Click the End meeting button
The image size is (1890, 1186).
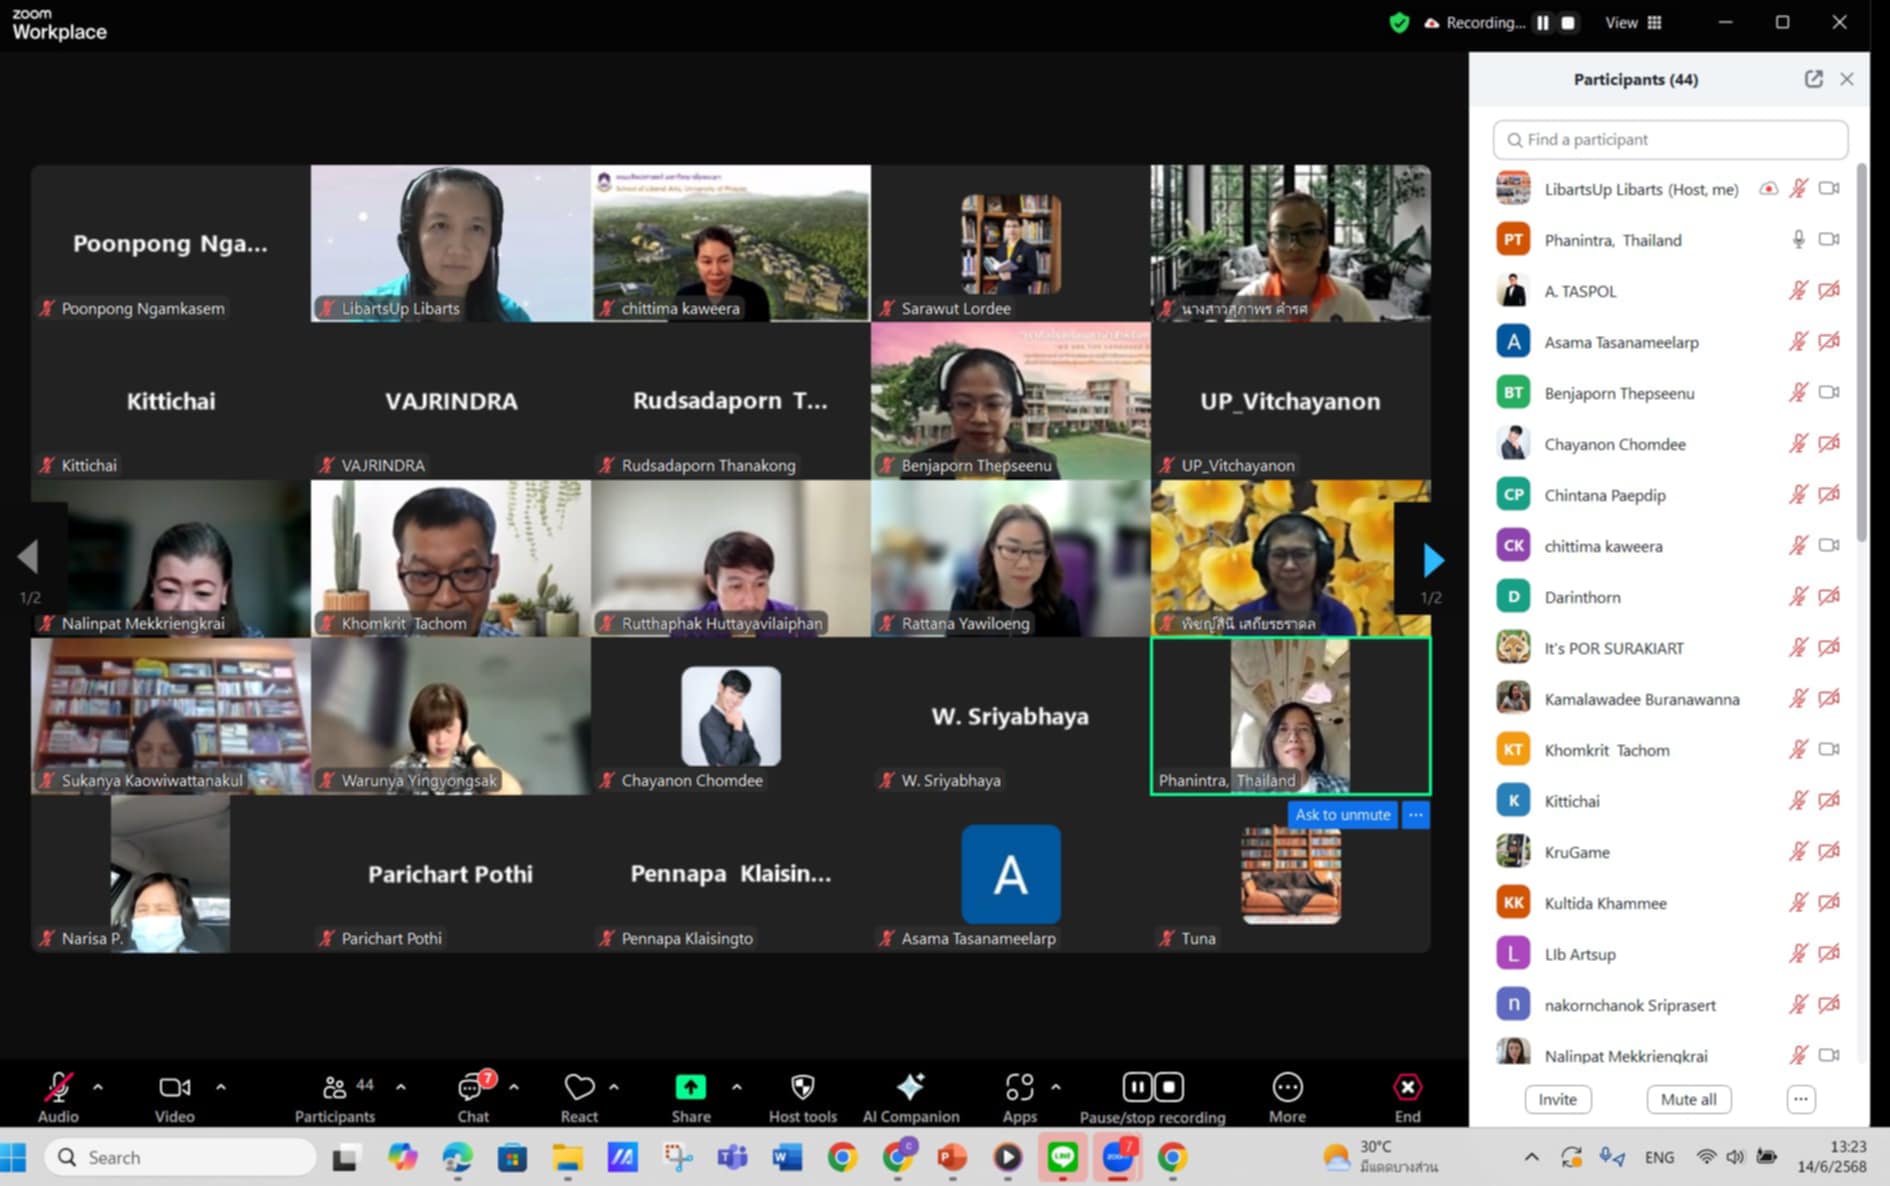point(1407,1088)
